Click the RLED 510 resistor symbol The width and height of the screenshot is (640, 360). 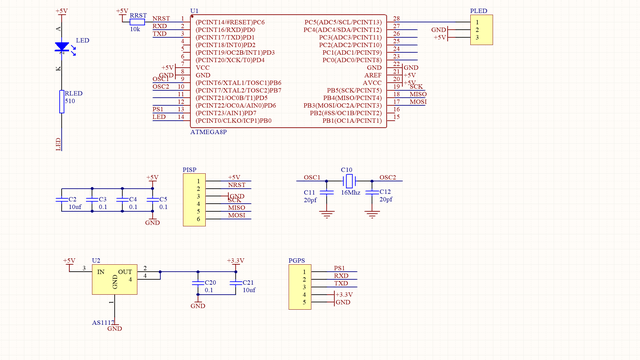[x=62, y=102]
